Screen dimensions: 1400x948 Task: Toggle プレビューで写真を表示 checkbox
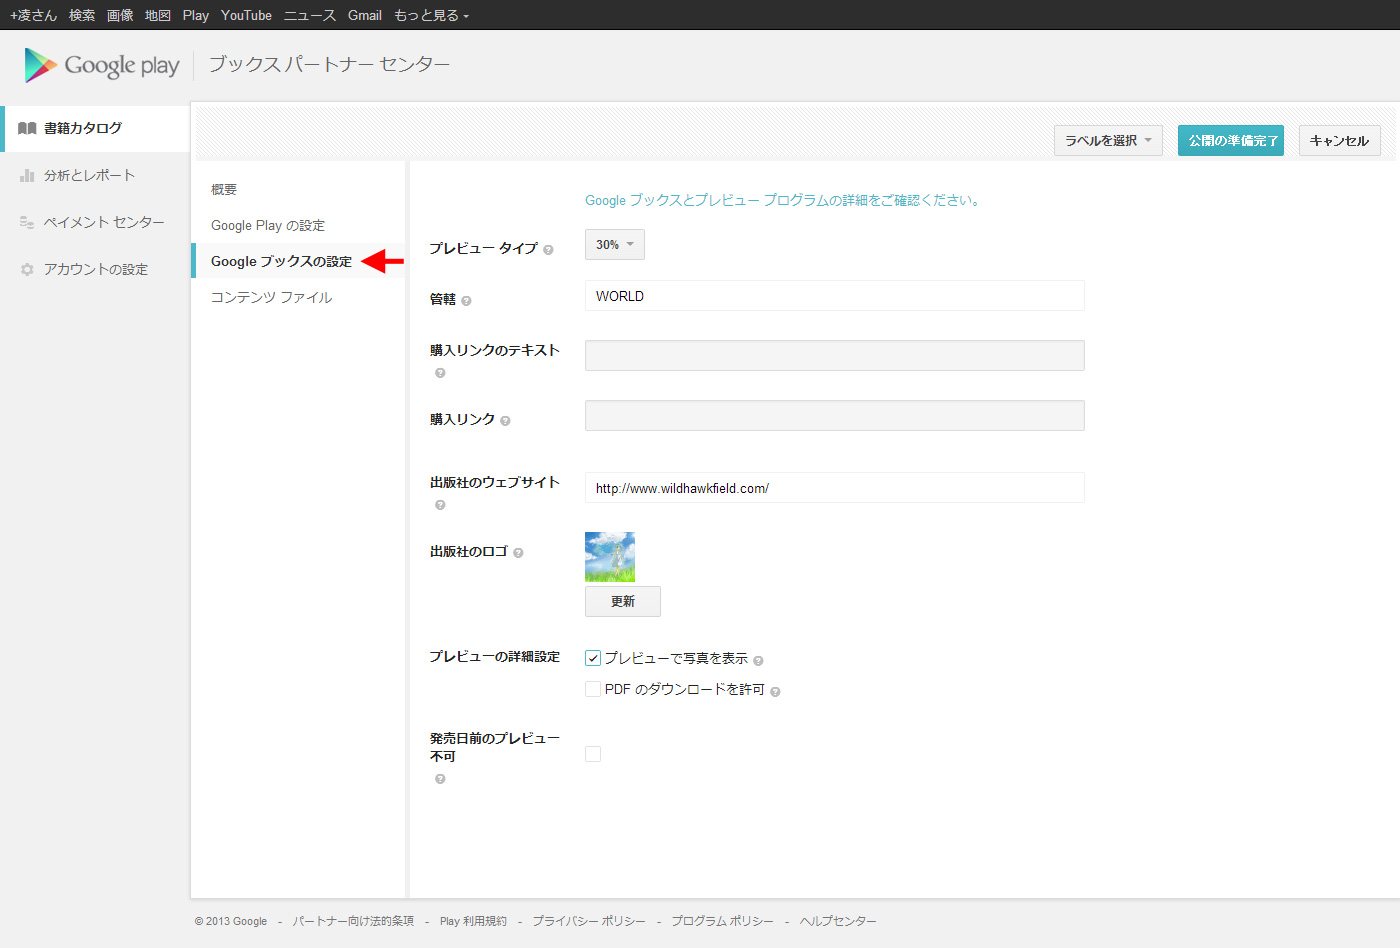[x=593, y=658]
